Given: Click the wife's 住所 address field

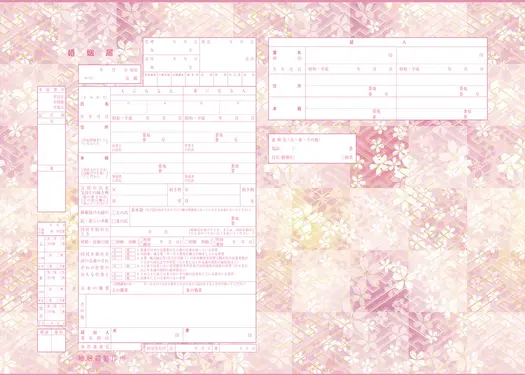Looking at the screenshot, I should click(220, 132).
